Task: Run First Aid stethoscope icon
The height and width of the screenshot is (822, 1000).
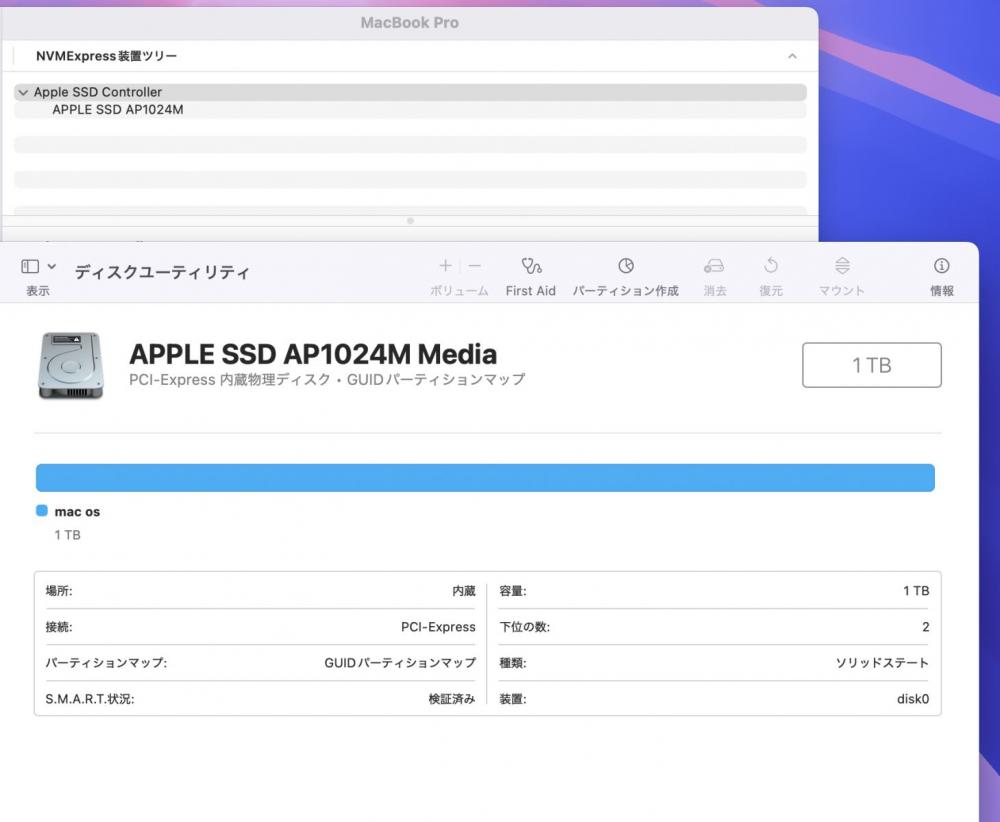Action: point(531,265)
